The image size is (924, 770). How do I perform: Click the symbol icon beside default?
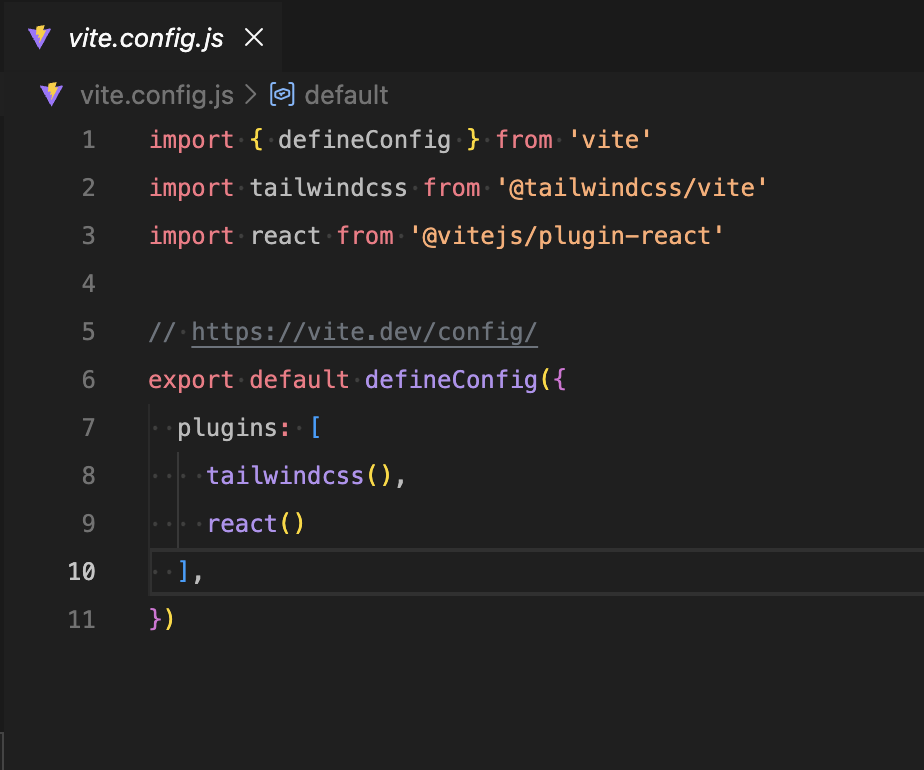click(x=282, y=94)
